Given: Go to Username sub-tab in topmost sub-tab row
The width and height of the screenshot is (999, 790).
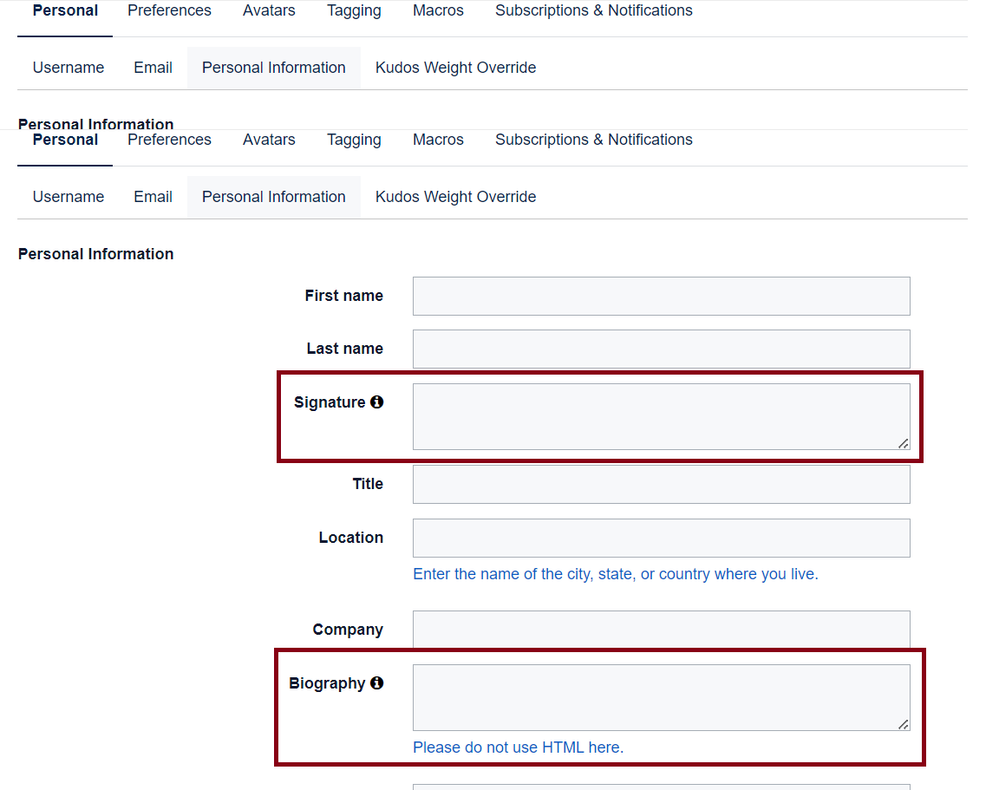Looking at the screenshot, I should coord(68,68).
